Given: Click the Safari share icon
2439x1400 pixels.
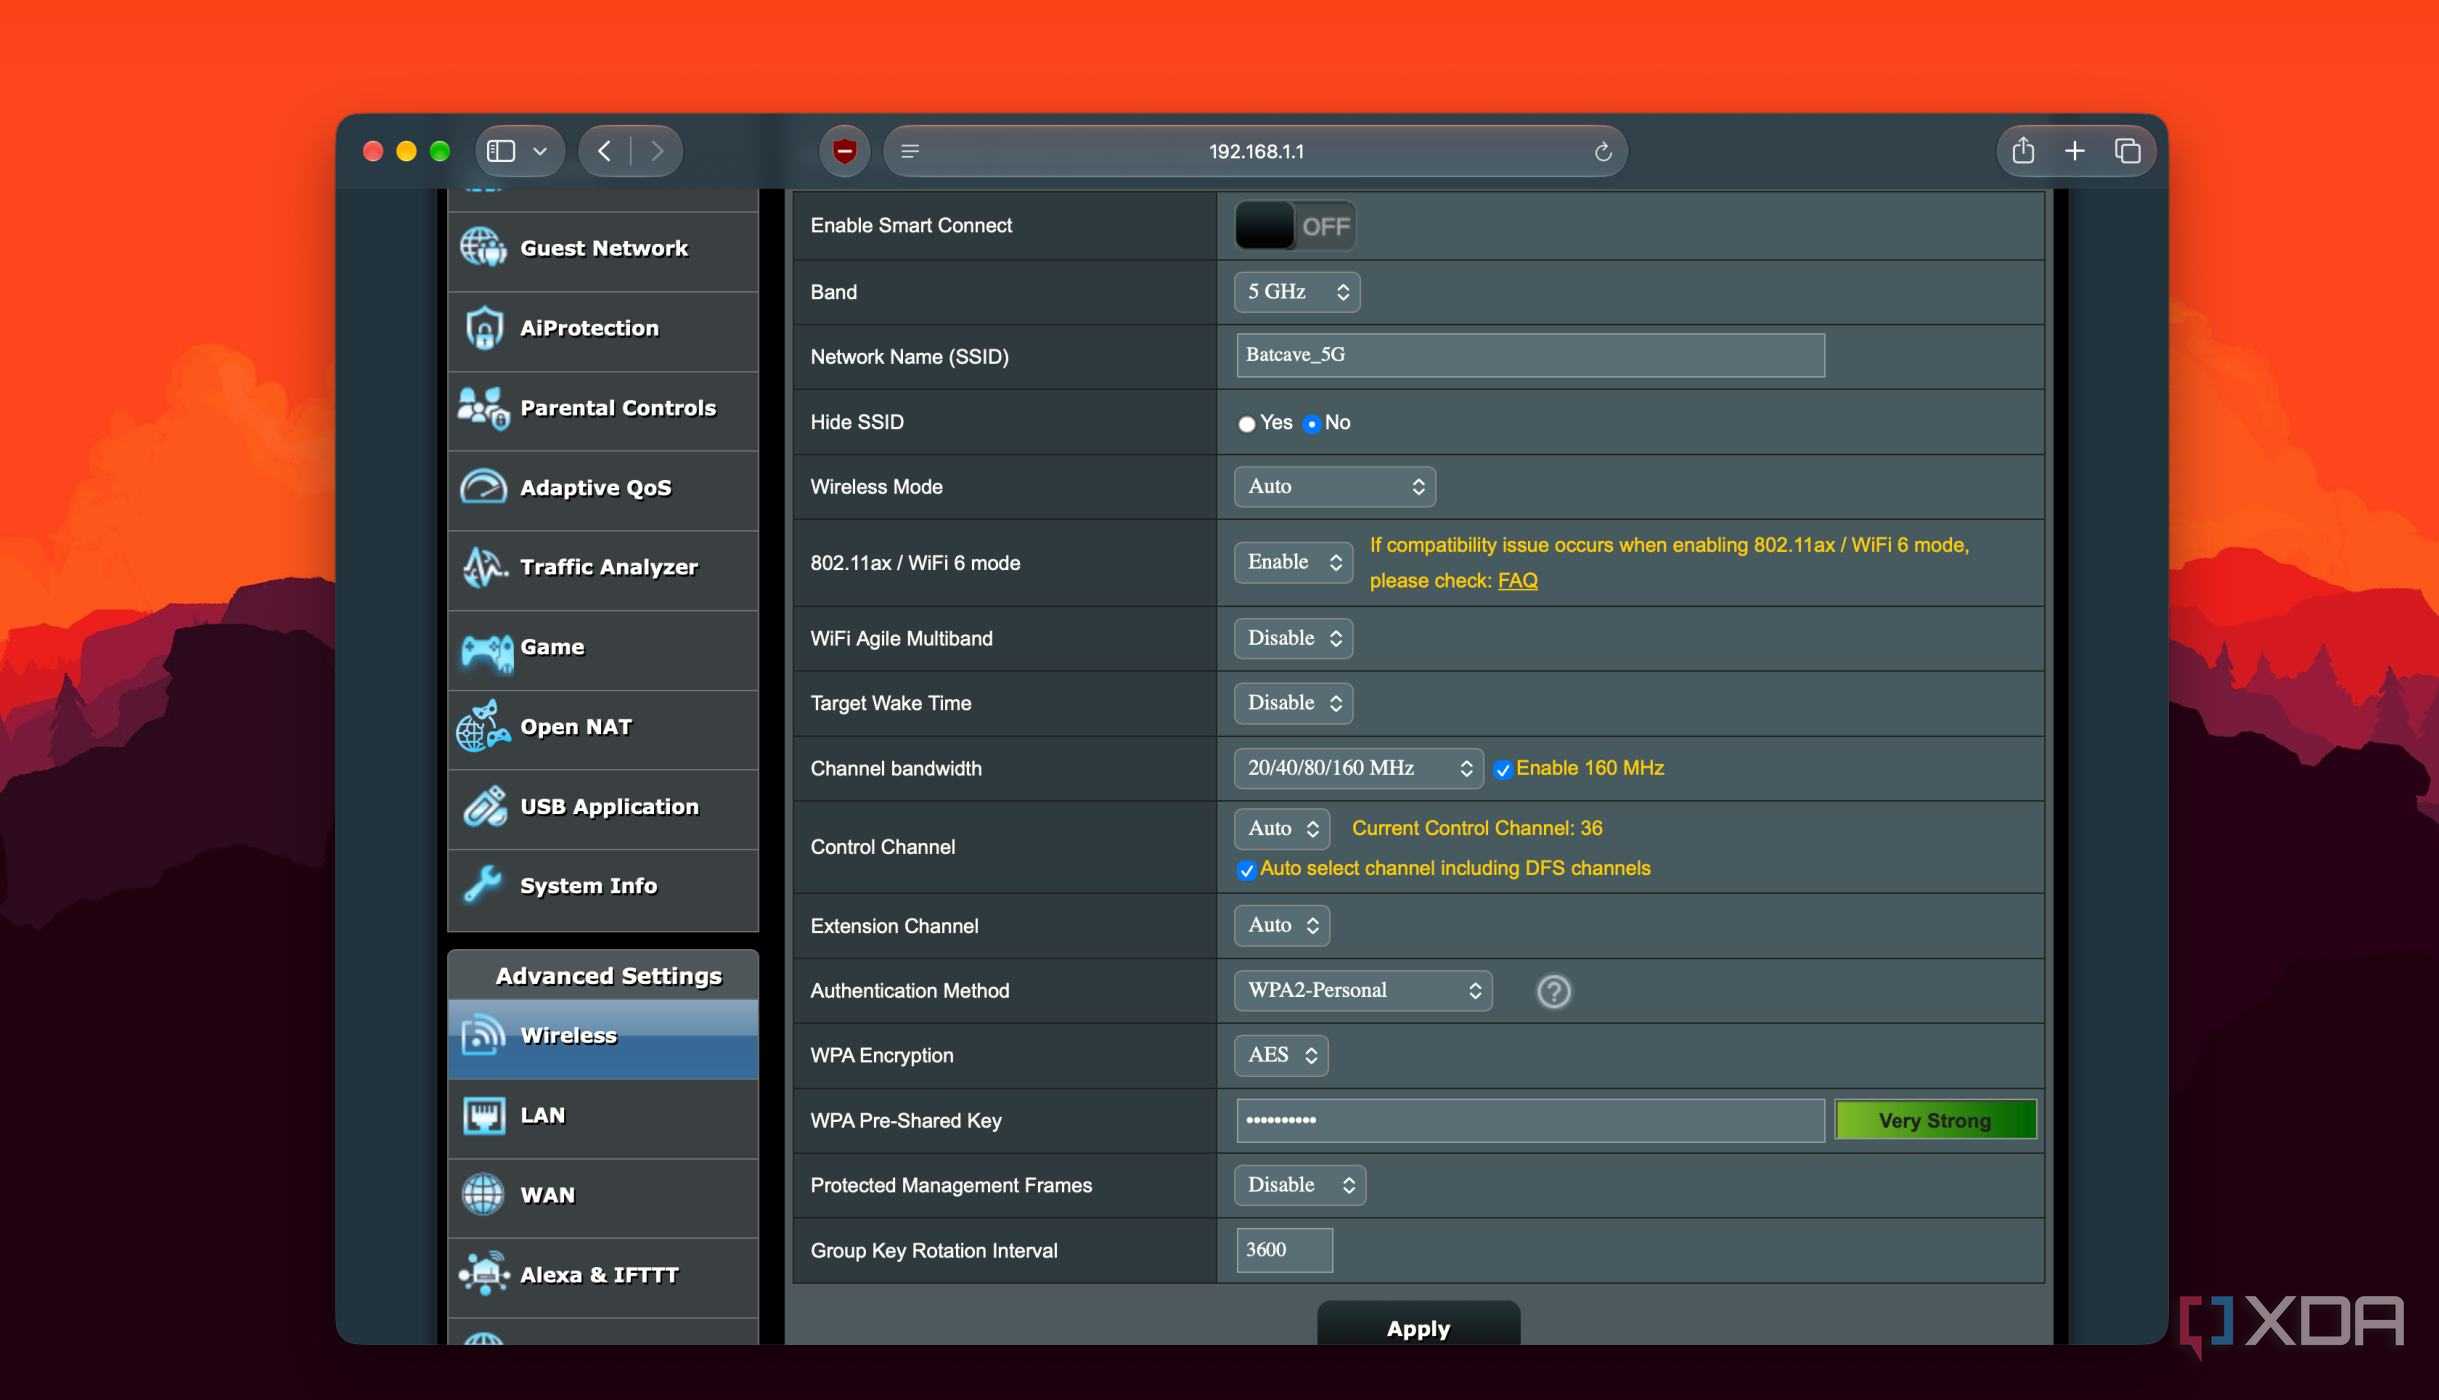Looking at the screenshot, I should (x=2023, y=150).
